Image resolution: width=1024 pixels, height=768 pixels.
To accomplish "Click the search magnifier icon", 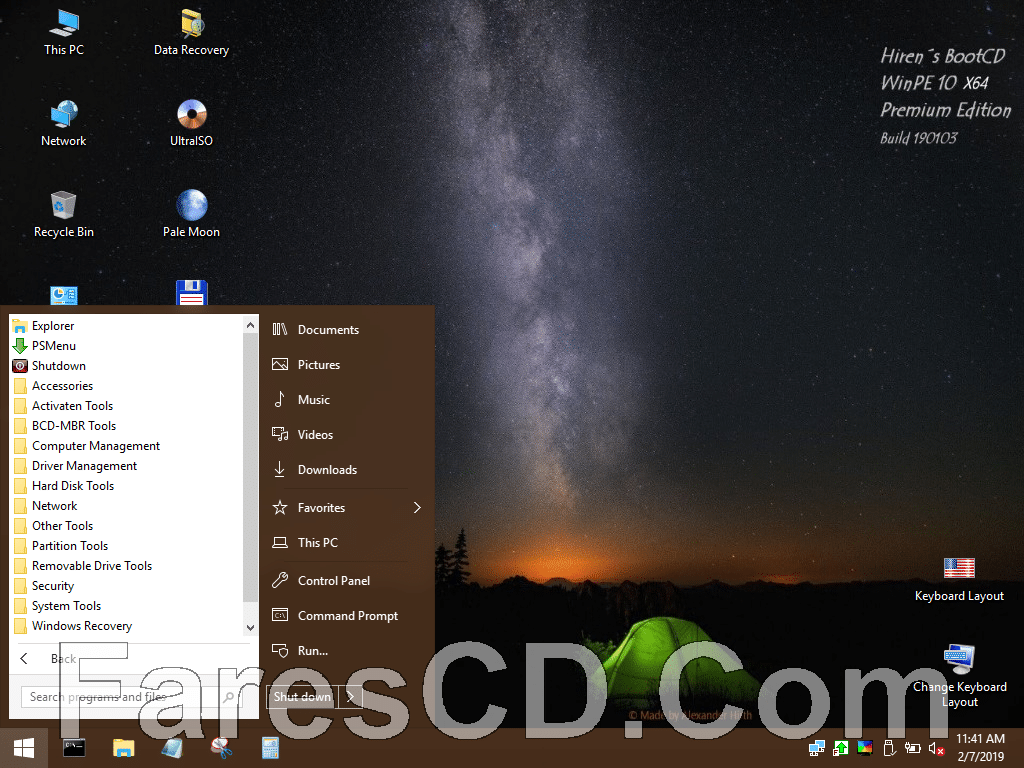I will (229, 697).
